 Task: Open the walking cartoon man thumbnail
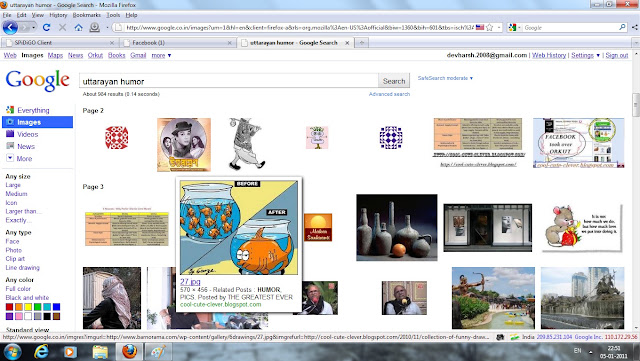246,144
